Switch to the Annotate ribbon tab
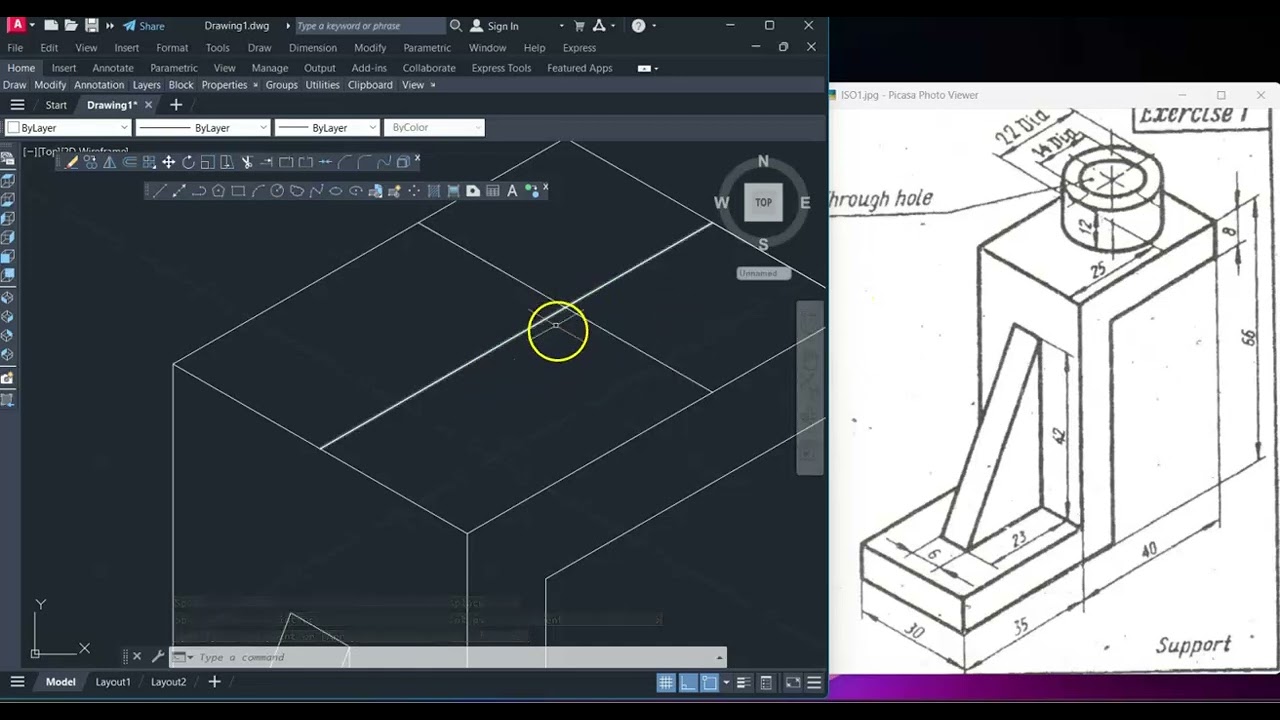The height and width of the screenshot is (720, 1280). (113, 68)
